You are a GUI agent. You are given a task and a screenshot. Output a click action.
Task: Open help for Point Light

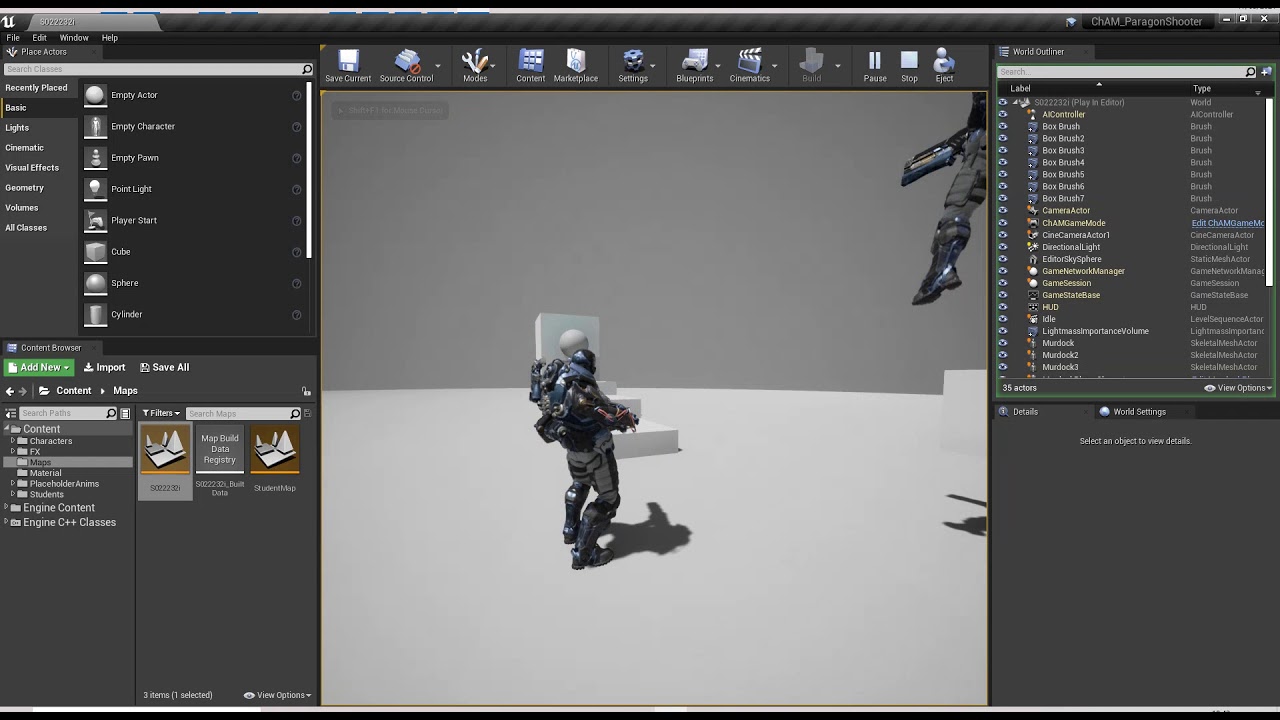pyautogui.click(x=296, y=189)
